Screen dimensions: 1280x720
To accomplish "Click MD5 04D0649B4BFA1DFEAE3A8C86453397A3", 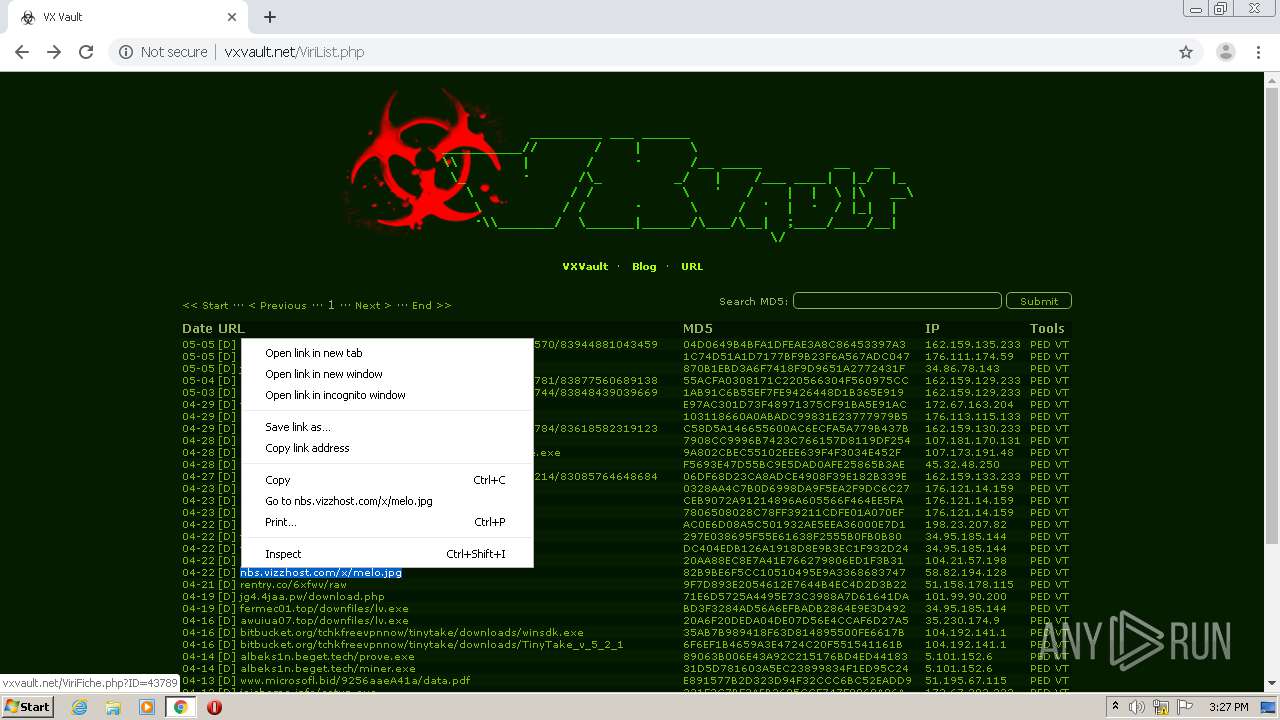I will click(x=794, y=345).
